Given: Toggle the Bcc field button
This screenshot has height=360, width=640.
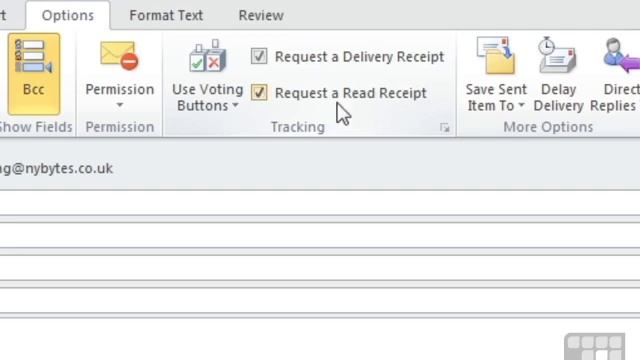Looking at the screenshot, I should (33, 74).
